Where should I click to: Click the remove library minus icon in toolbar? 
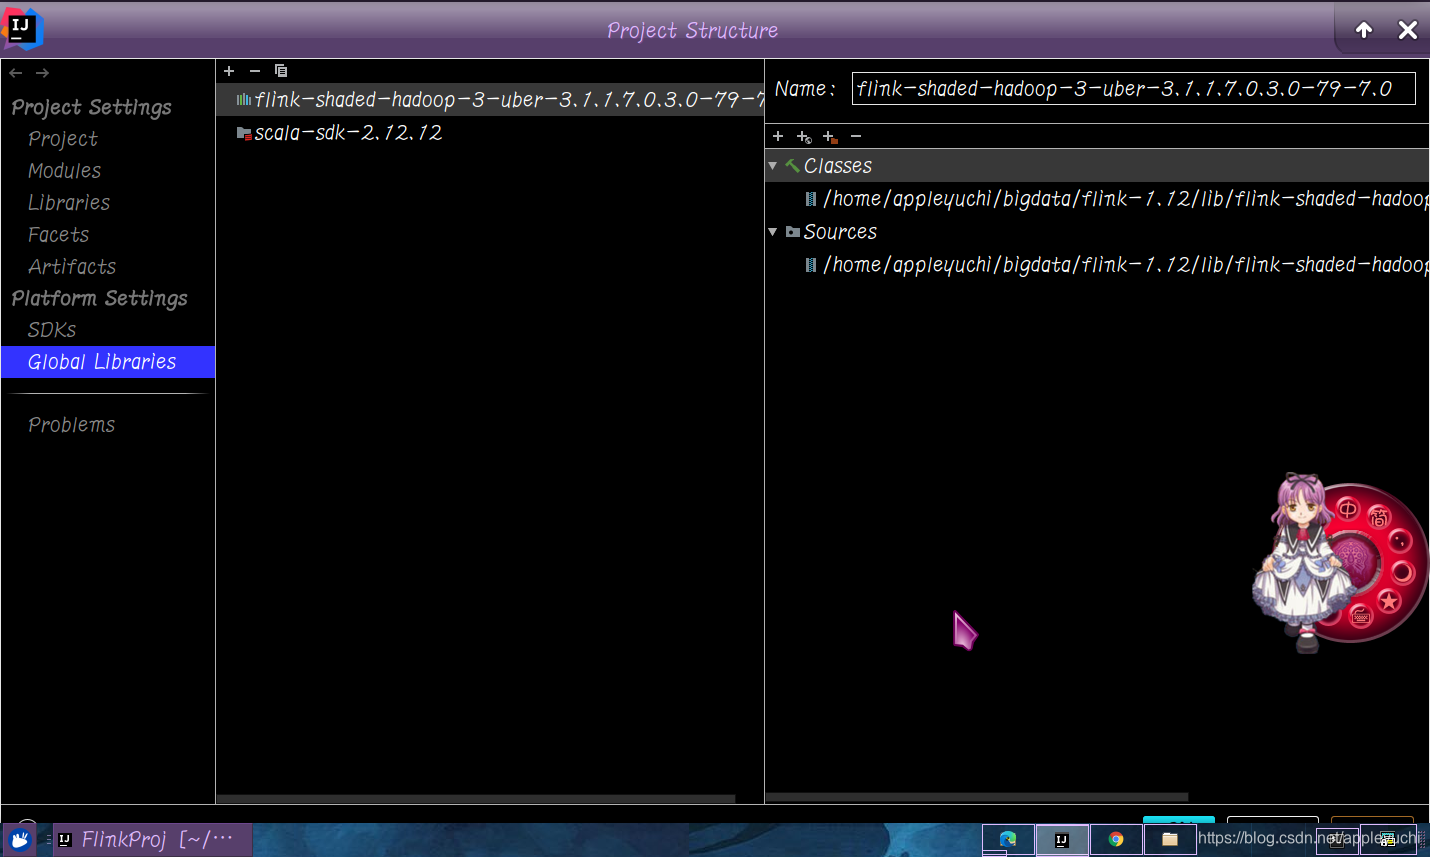tap(254, 71)
